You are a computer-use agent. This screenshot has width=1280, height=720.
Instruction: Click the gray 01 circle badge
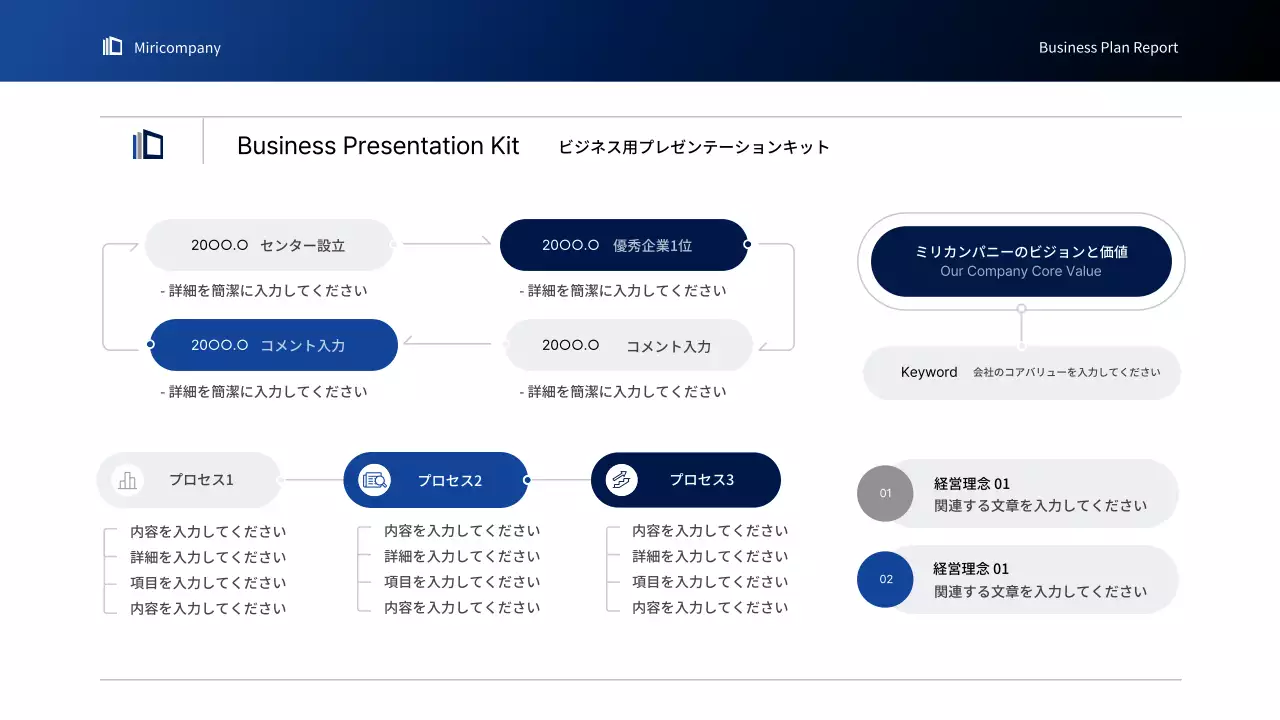pos(885,494)
